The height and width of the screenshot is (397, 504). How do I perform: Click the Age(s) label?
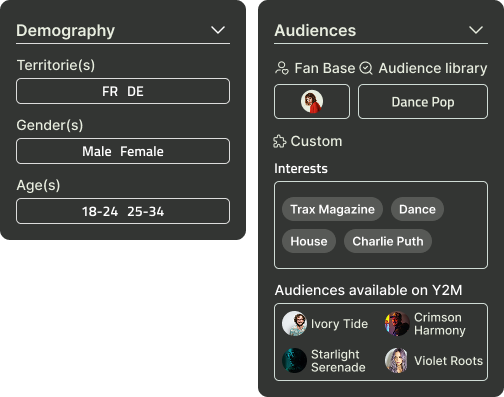[x=38, y=185]
